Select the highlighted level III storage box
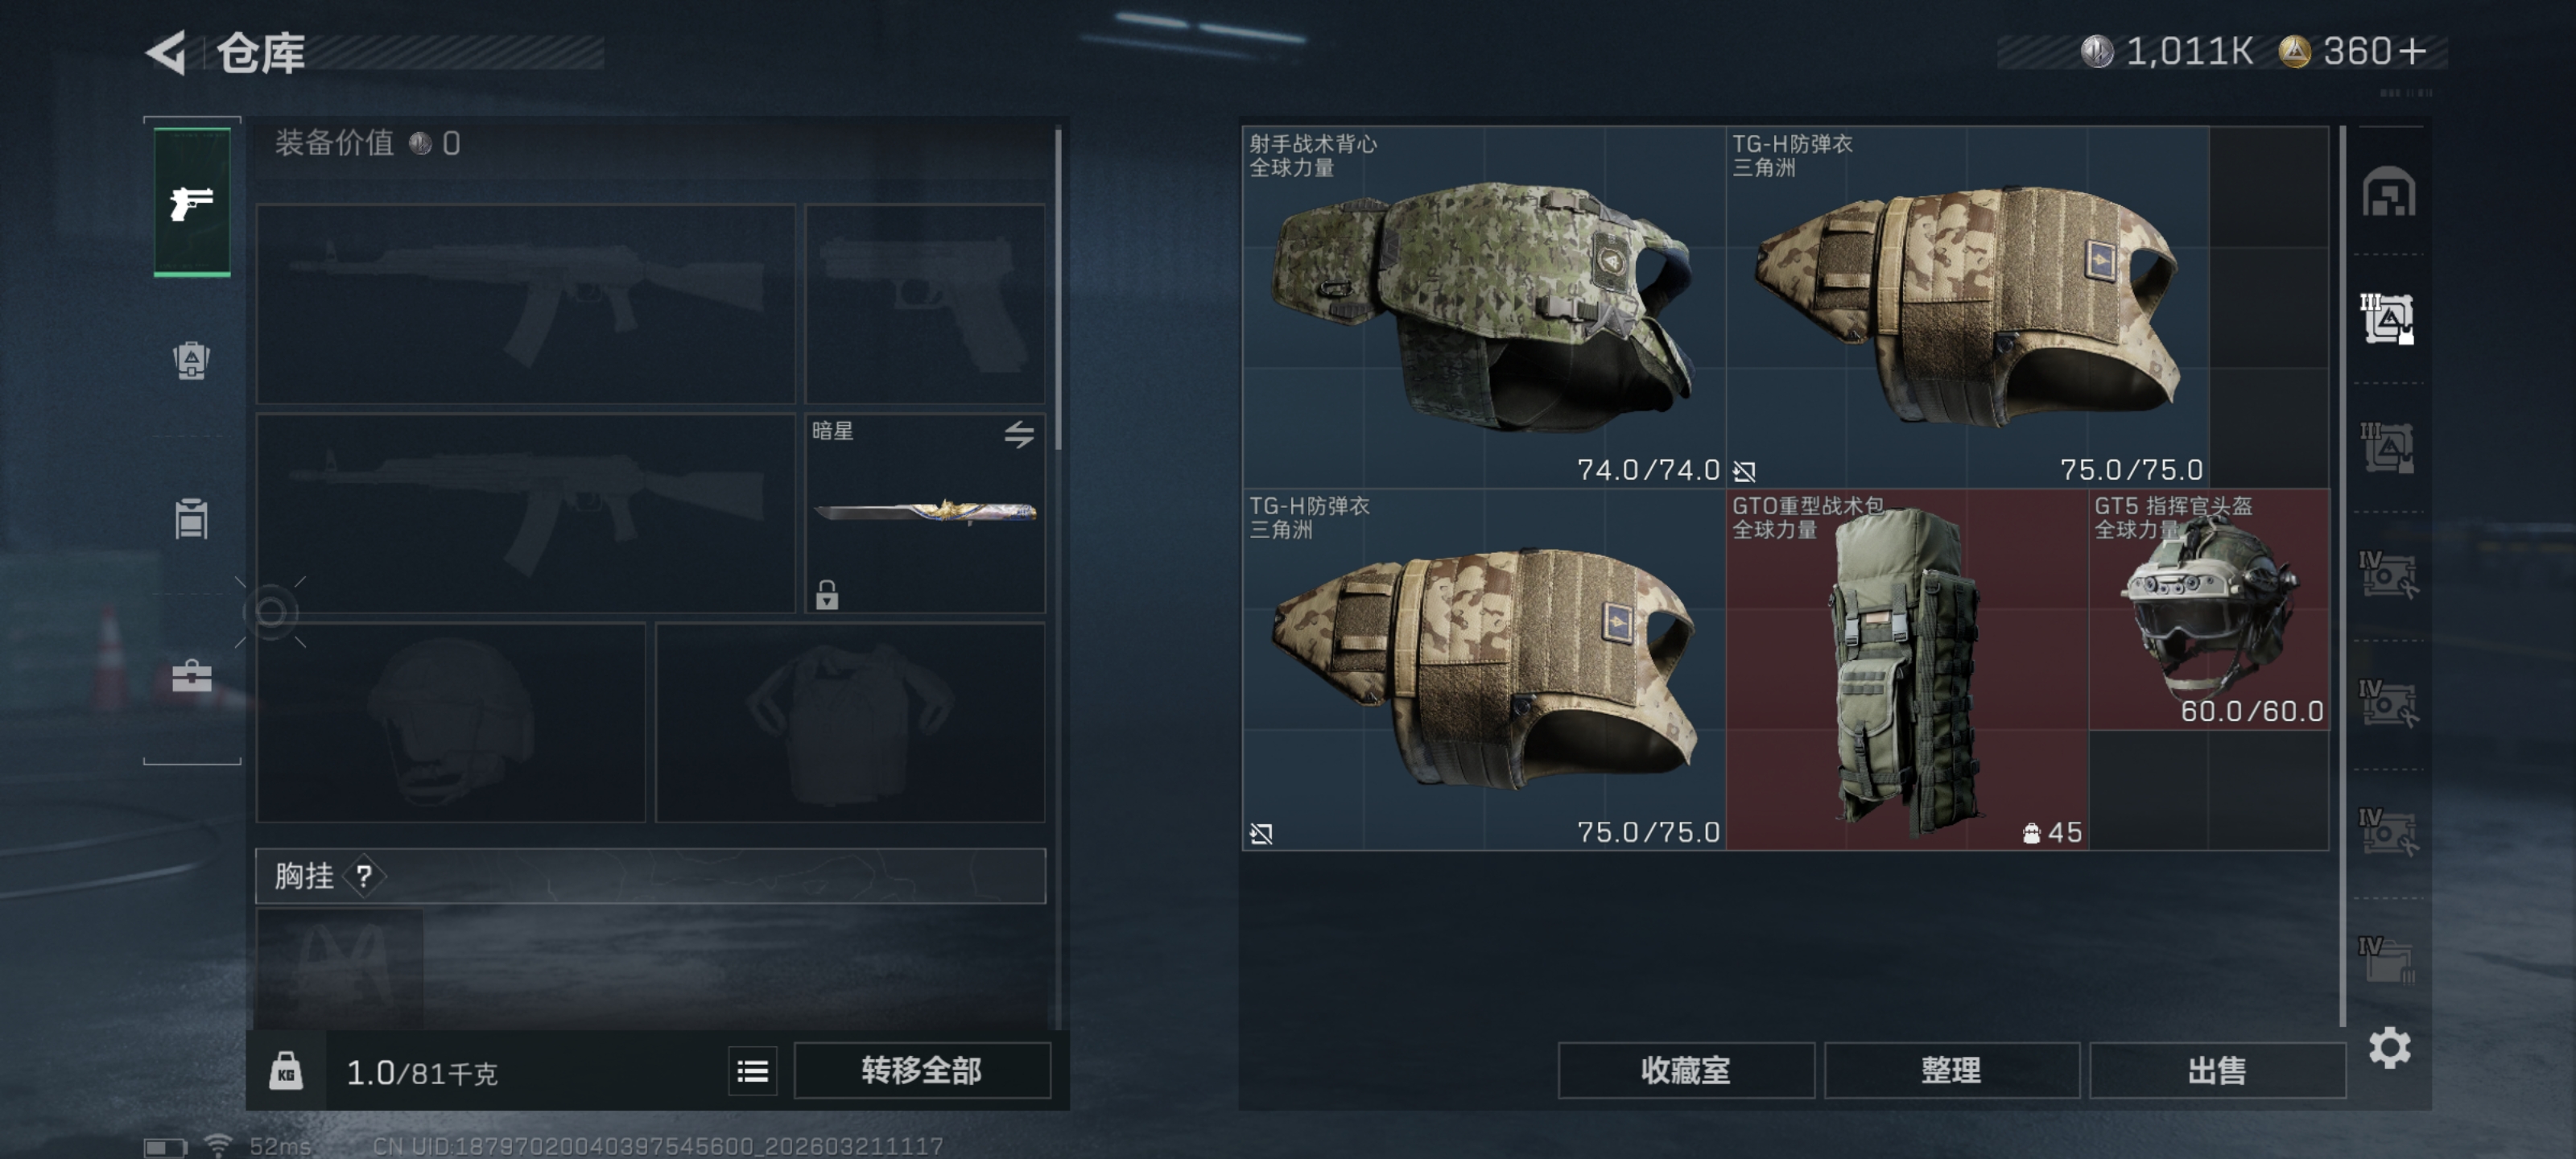Screen dimensions: 2576x1159 2388,319
